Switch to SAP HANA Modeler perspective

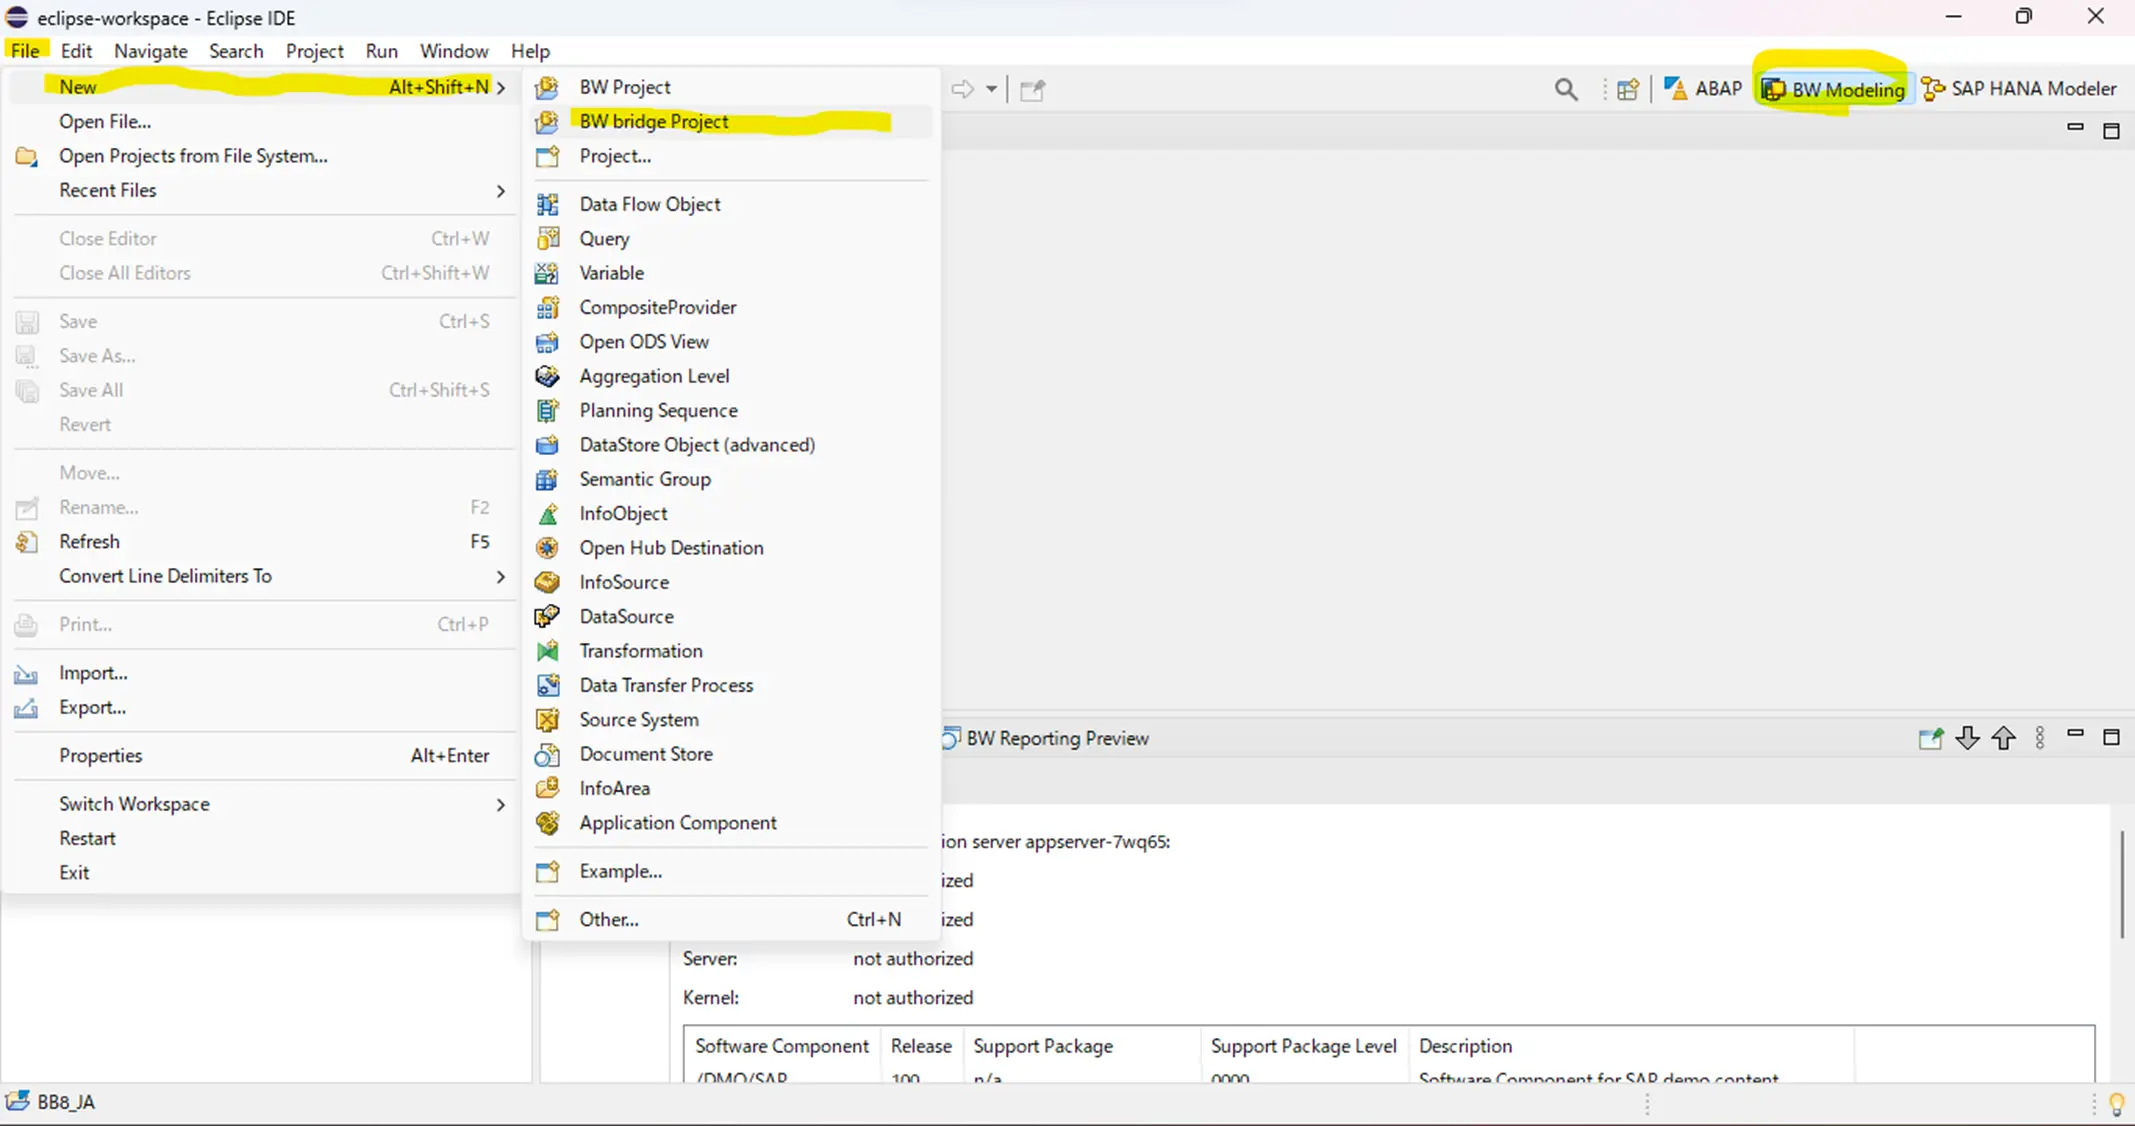(2019, 89)
